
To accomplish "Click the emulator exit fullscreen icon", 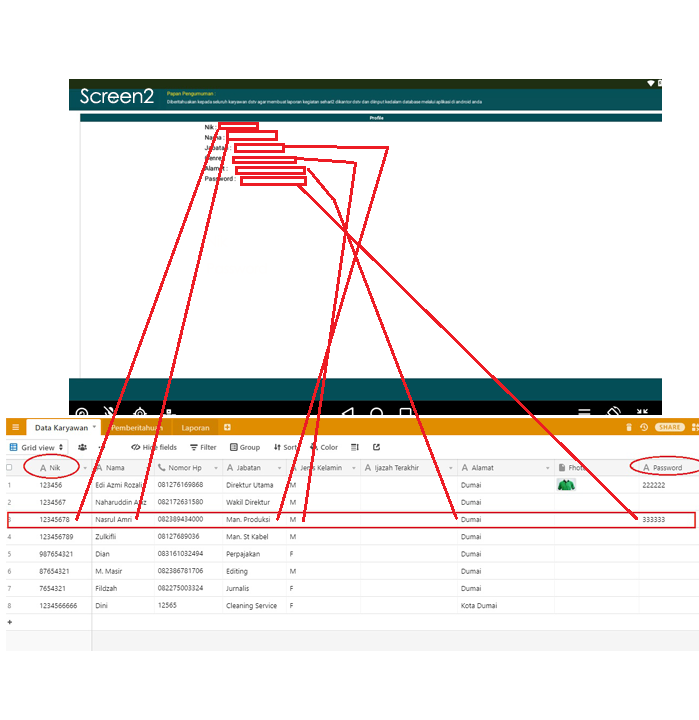I will point(642,411).
